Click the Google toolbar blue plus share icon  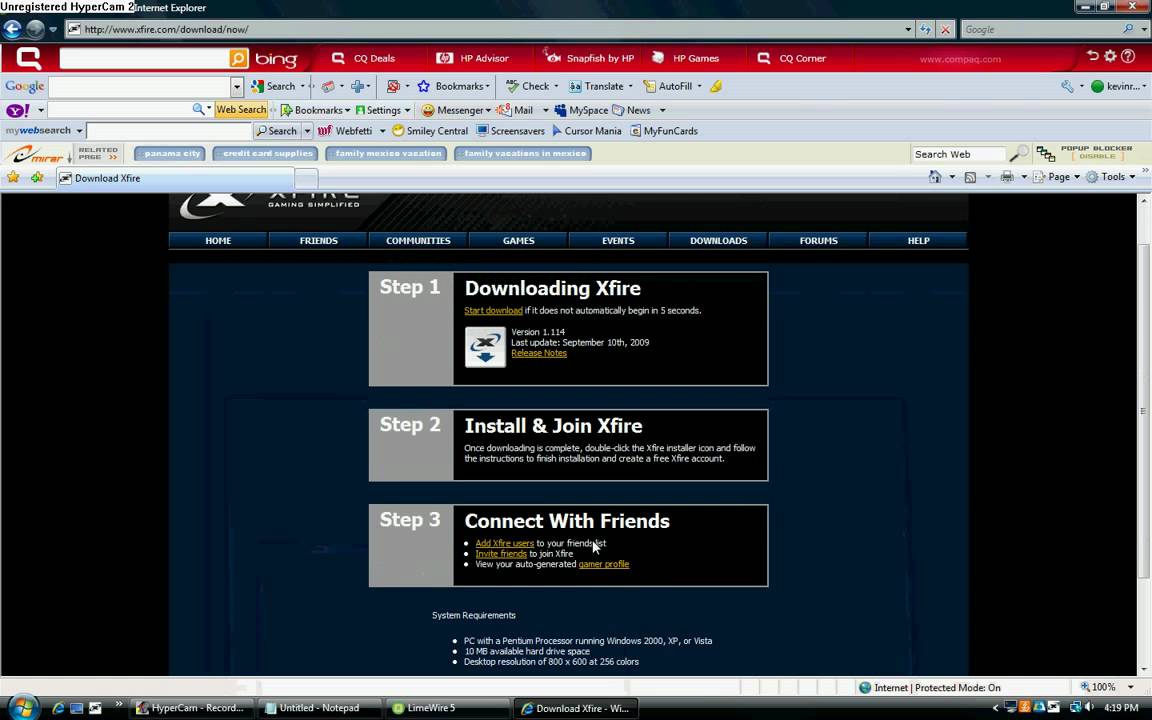click(x=358, y=86)
